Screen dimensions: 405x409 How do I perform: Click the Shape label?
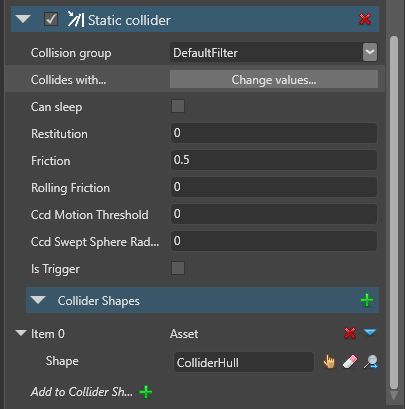coord(62,361)
